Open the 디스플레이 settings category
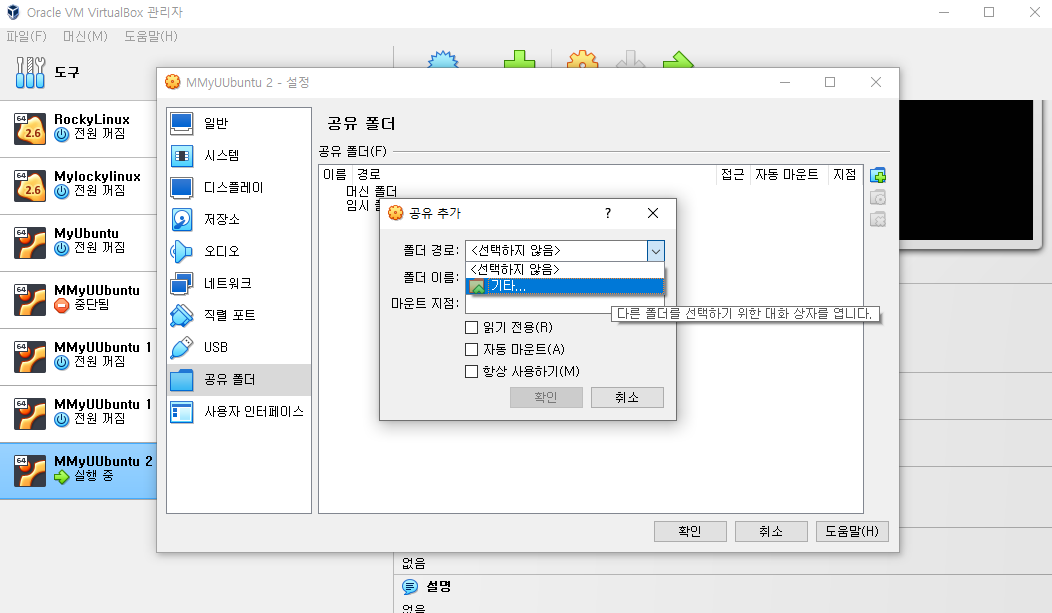This screenshot has height=613, width=1052. point(239,188)
